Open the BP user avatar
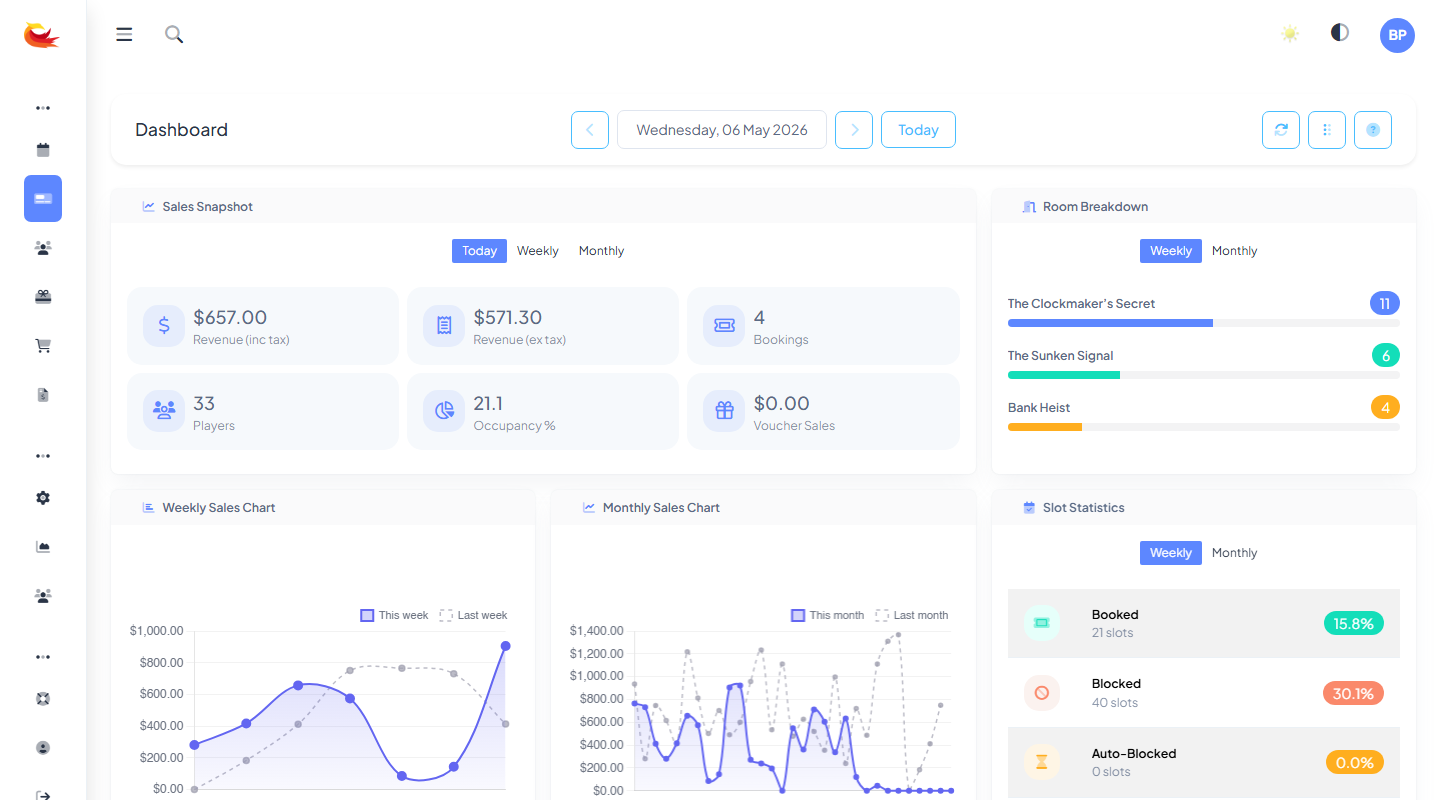The height and width of the screenshot is (800, 1440). click(1397, 35)
